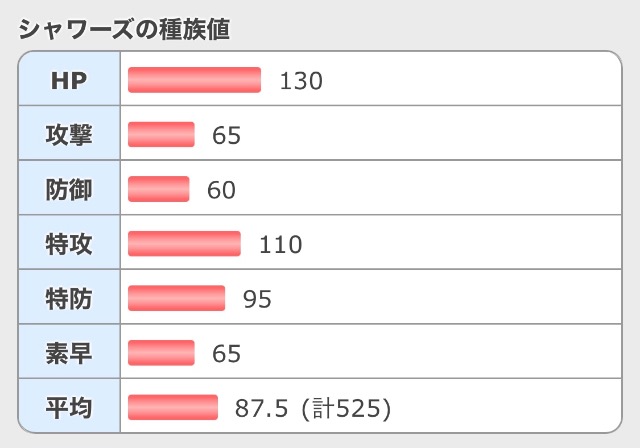The height and width of the screenshot is (448, 640).
Task: Click the 攻撃 red stat bar
Action: click(x=161, y=135)
